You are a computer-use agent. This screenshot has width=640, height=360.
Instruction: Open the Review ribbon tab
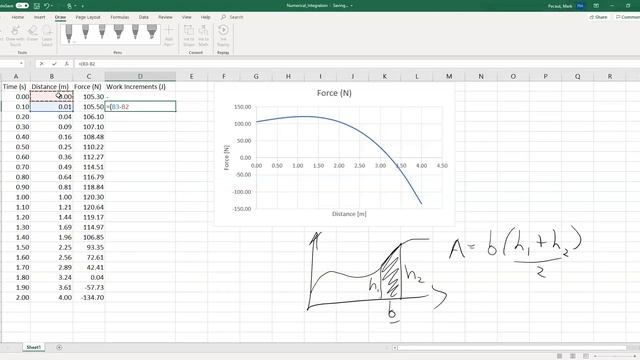(x=165, y=17)
